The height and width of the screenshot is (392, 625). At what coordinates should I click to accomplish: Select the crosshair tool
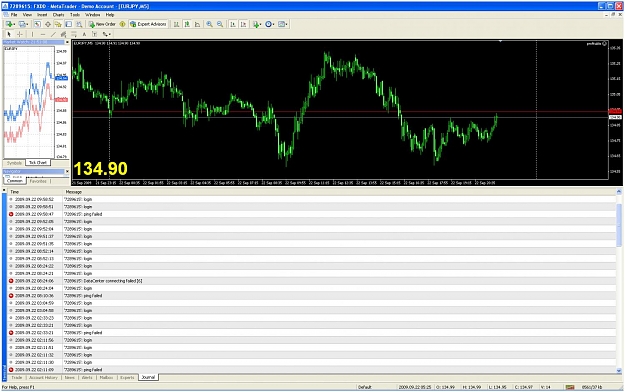coord(20,34)
